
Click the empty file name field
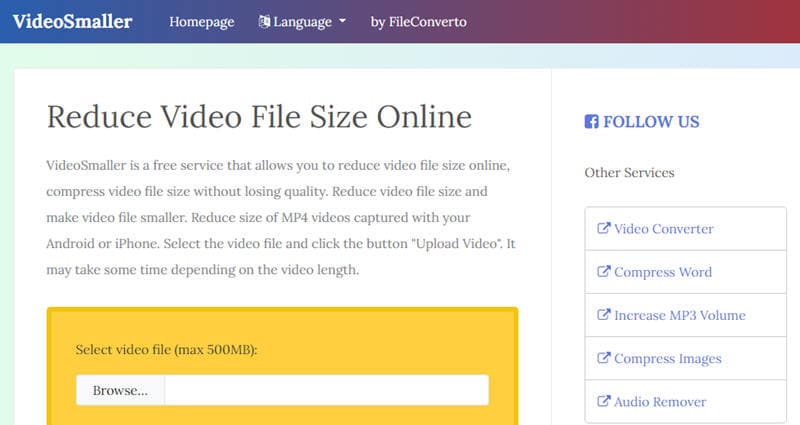(327, 390)
